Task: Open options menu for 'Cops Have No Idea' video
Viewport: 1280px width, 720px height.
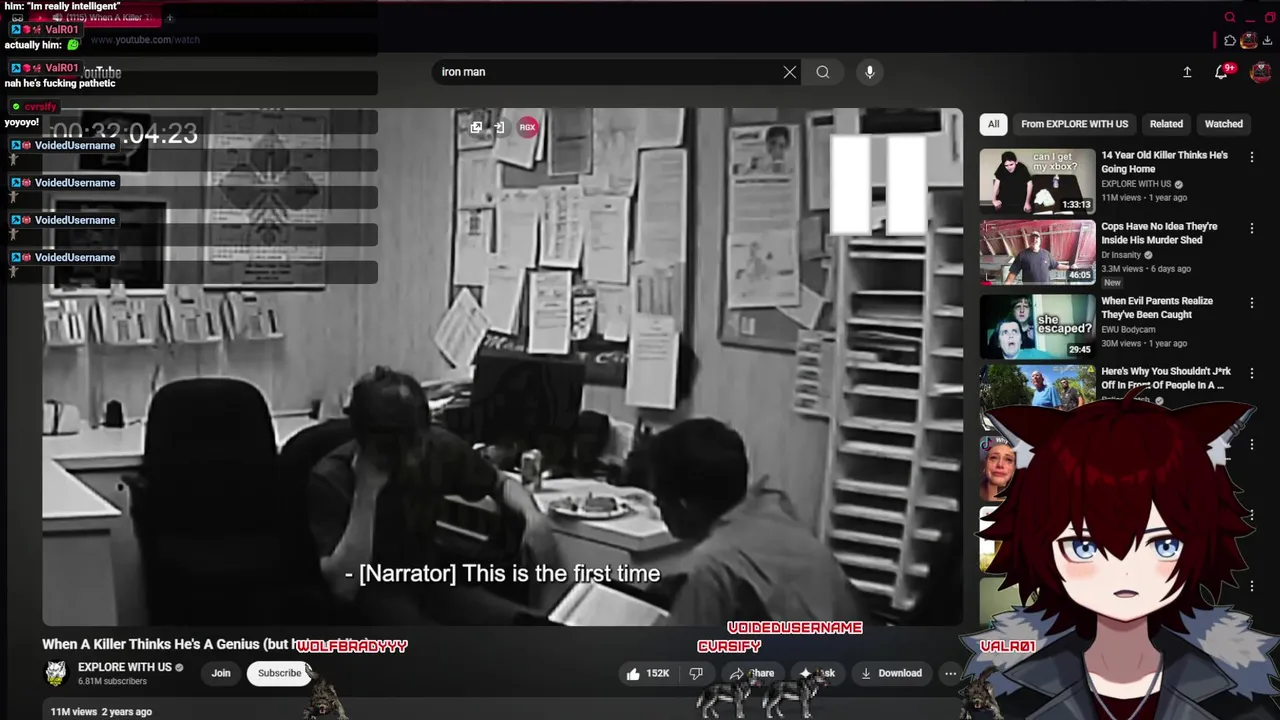Action: pos(1251,228)
